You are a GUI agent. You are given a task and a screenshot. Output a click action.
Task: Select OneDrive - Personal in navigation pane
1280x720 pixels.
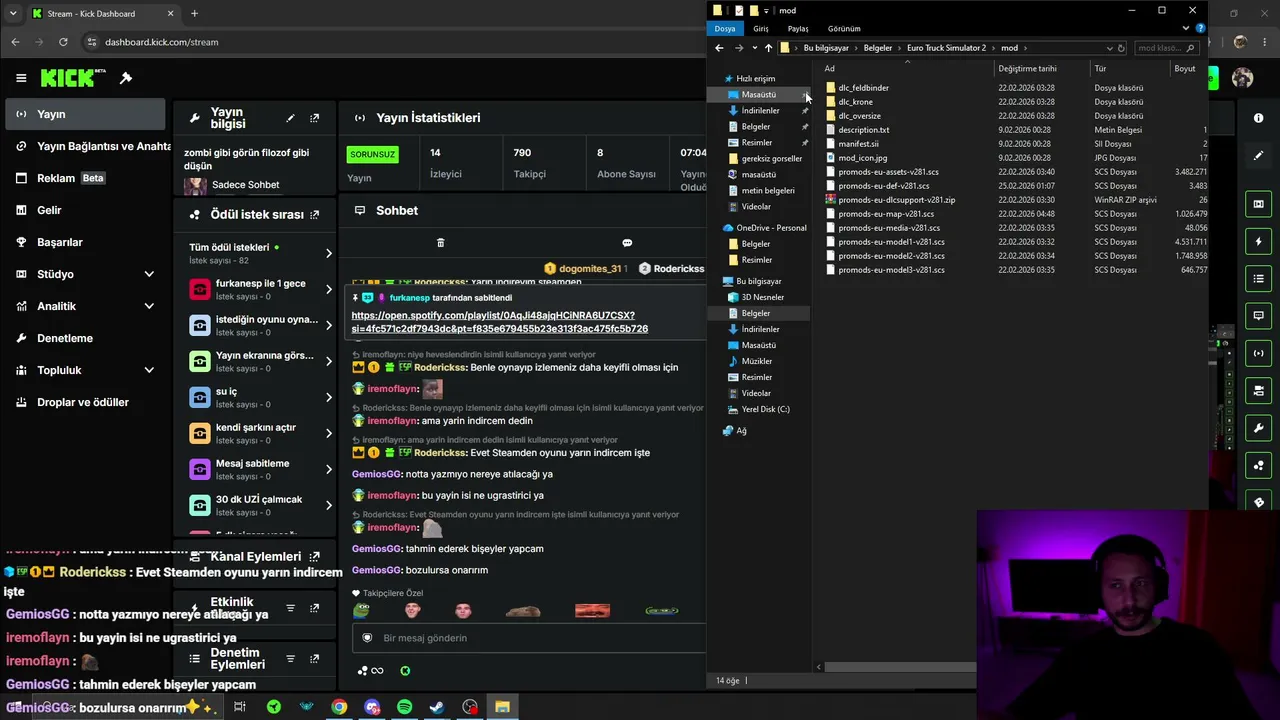771,228
